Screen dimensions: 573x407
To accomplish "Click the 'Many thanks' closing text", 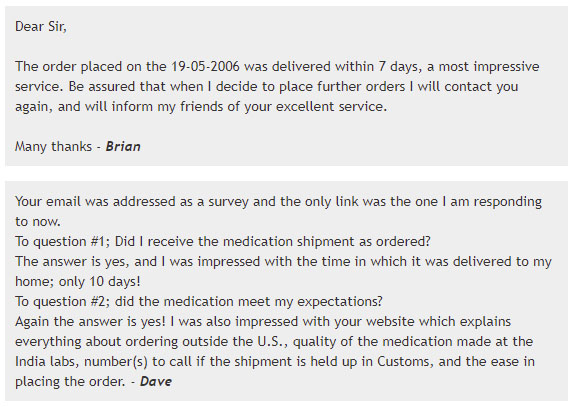I will (53, 147).
